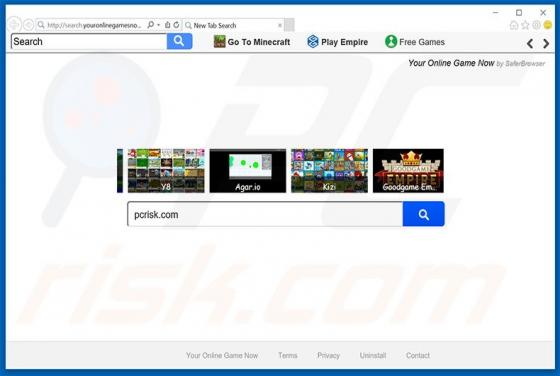Click the browser back arrow button
Screen dimensions: 560x376
(x=14, y=25)
